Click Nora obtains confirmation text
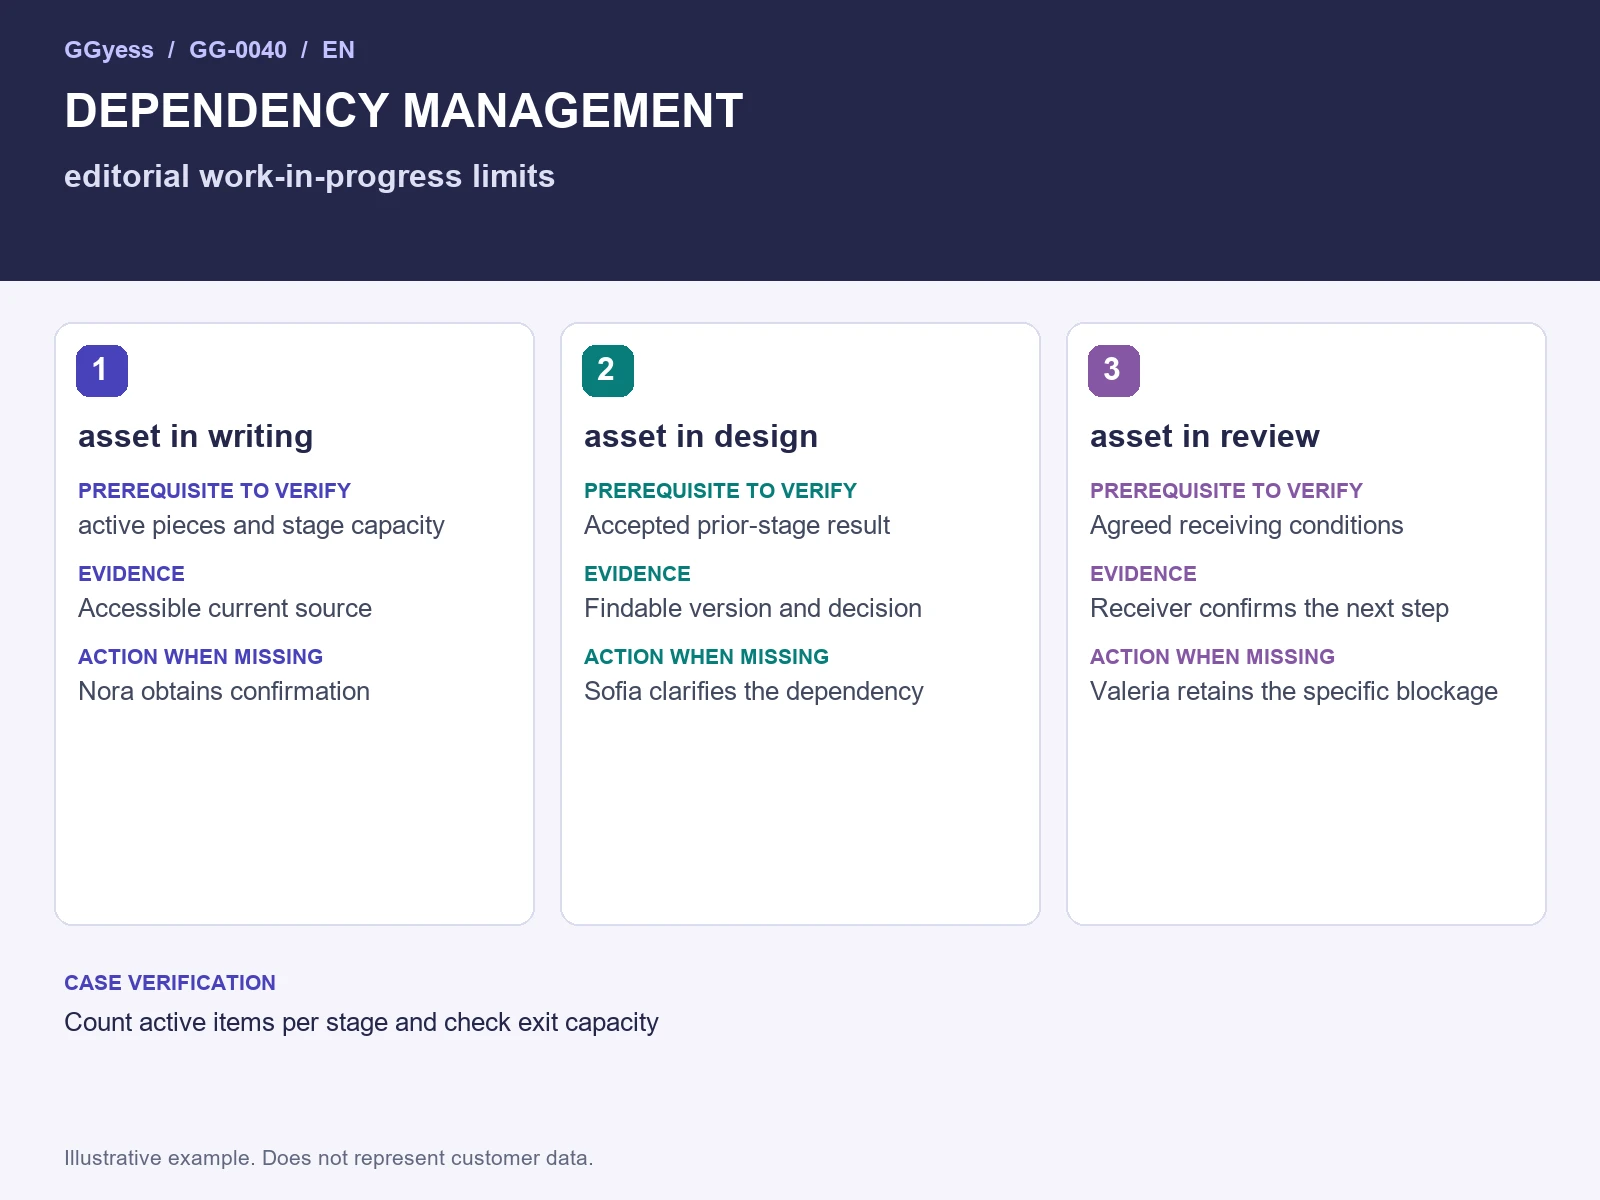1600x1200 pixels. coord(224,692)
